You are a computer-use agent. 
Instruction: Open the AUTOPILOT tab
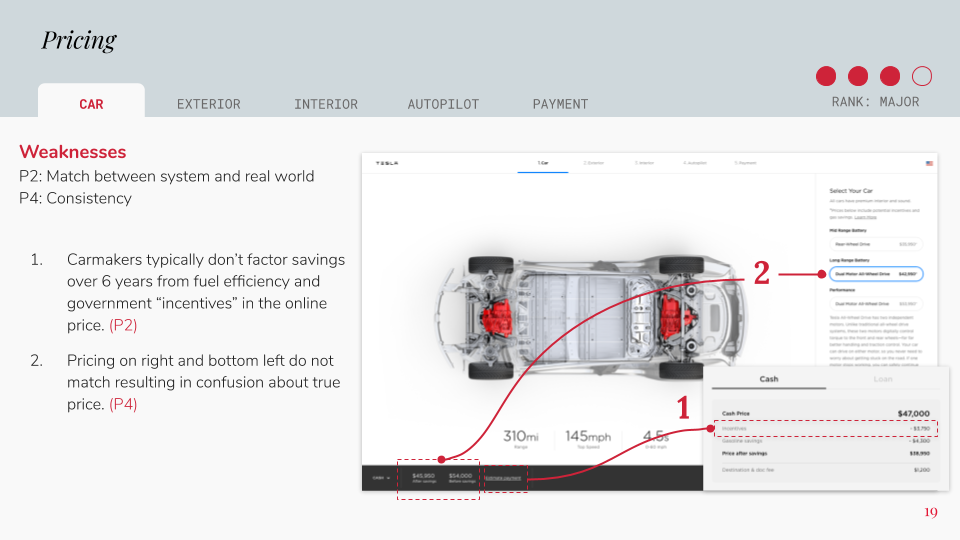click(x=443, y=105)
